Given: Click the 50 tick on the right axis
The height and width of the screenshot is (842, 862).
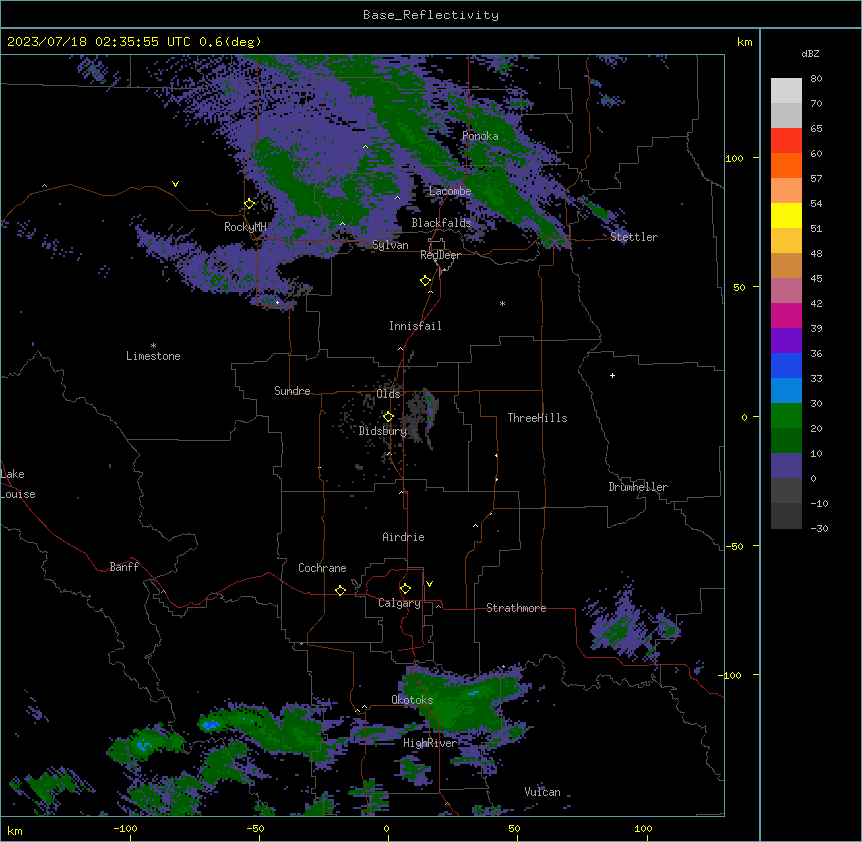Looking at the screenshot, I should 739,287.
